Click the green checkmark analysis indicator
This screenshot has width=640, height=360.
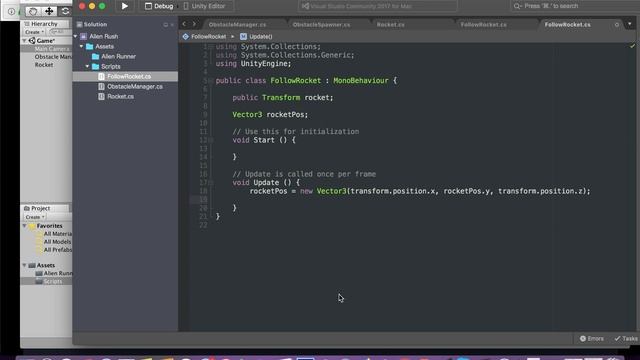tap(632, 46)
